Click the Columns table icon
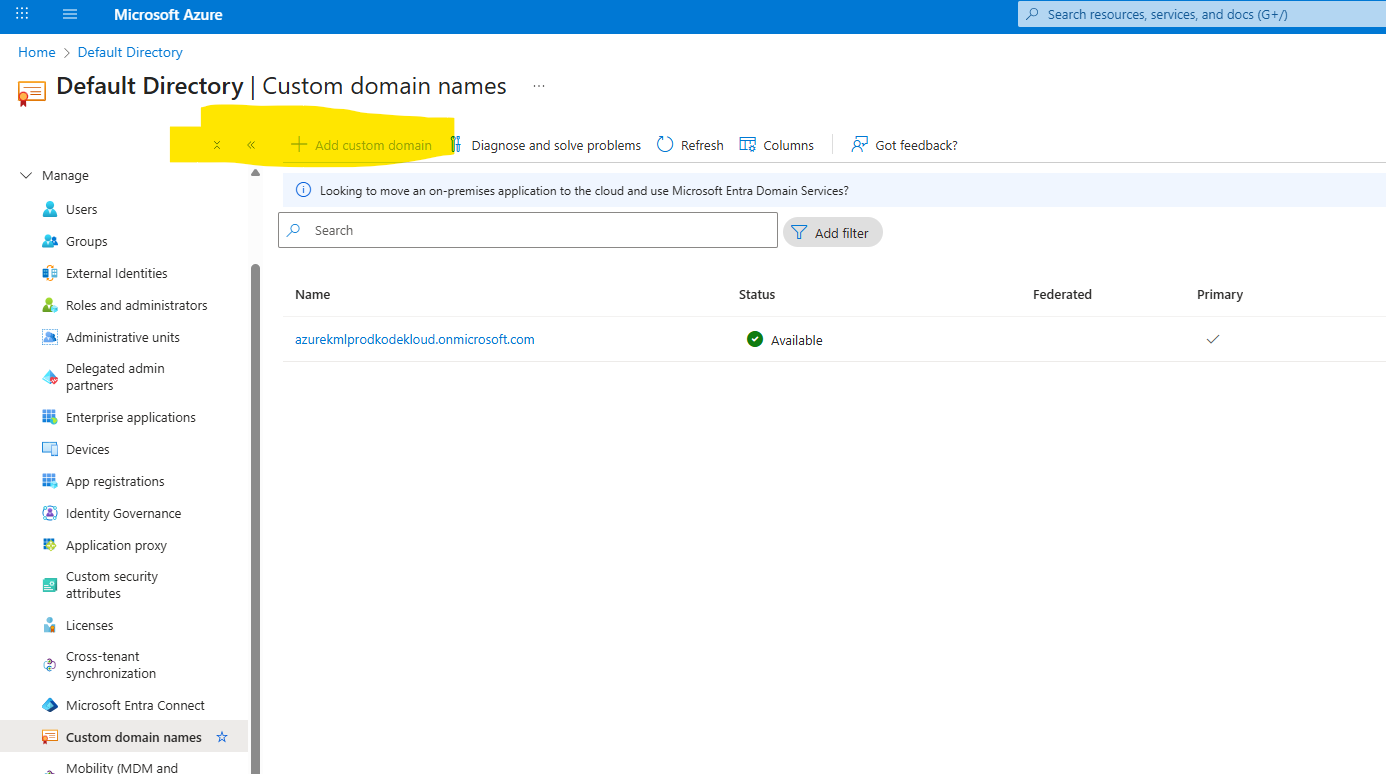Screen dimensions: 1386x774 point(747,145)
